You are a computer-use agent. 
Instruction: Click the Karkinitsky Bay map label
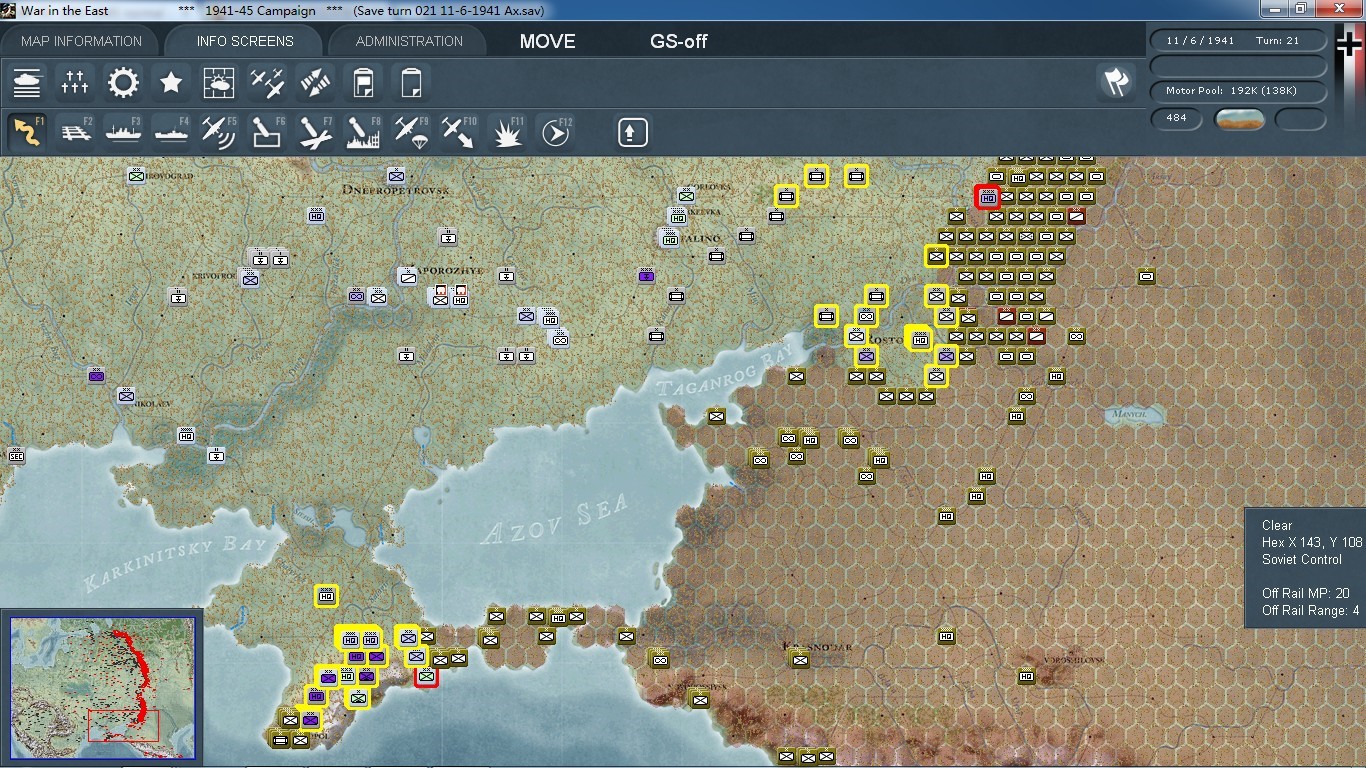(176, 563)
